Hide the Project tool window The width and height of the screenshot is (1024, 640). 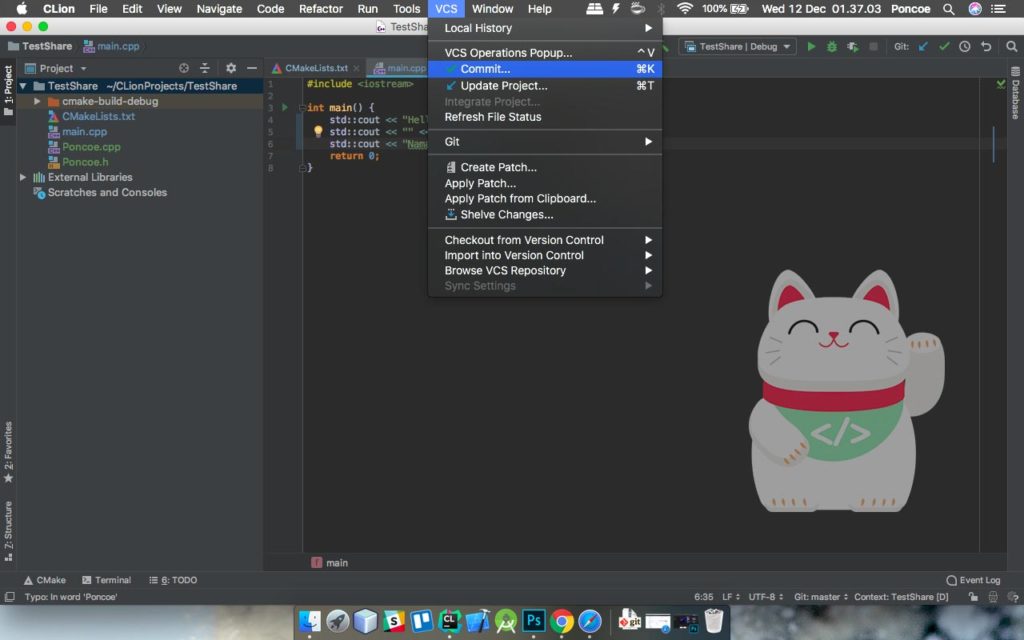pos(251,68)
